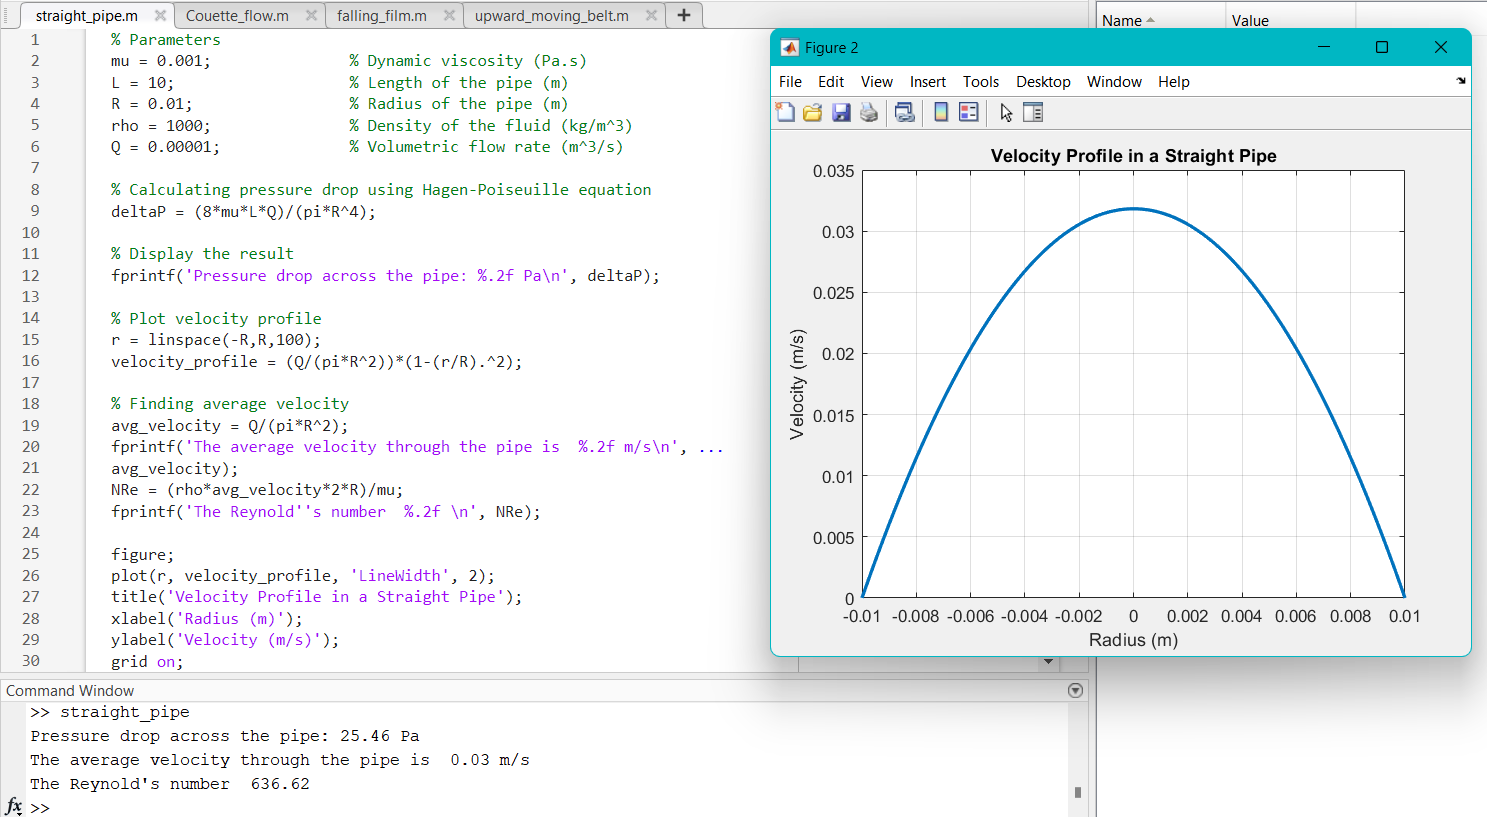Click line number 16 in the editor gutter
Viewport: 1487px width, 817px height.
tap(31, 361)
